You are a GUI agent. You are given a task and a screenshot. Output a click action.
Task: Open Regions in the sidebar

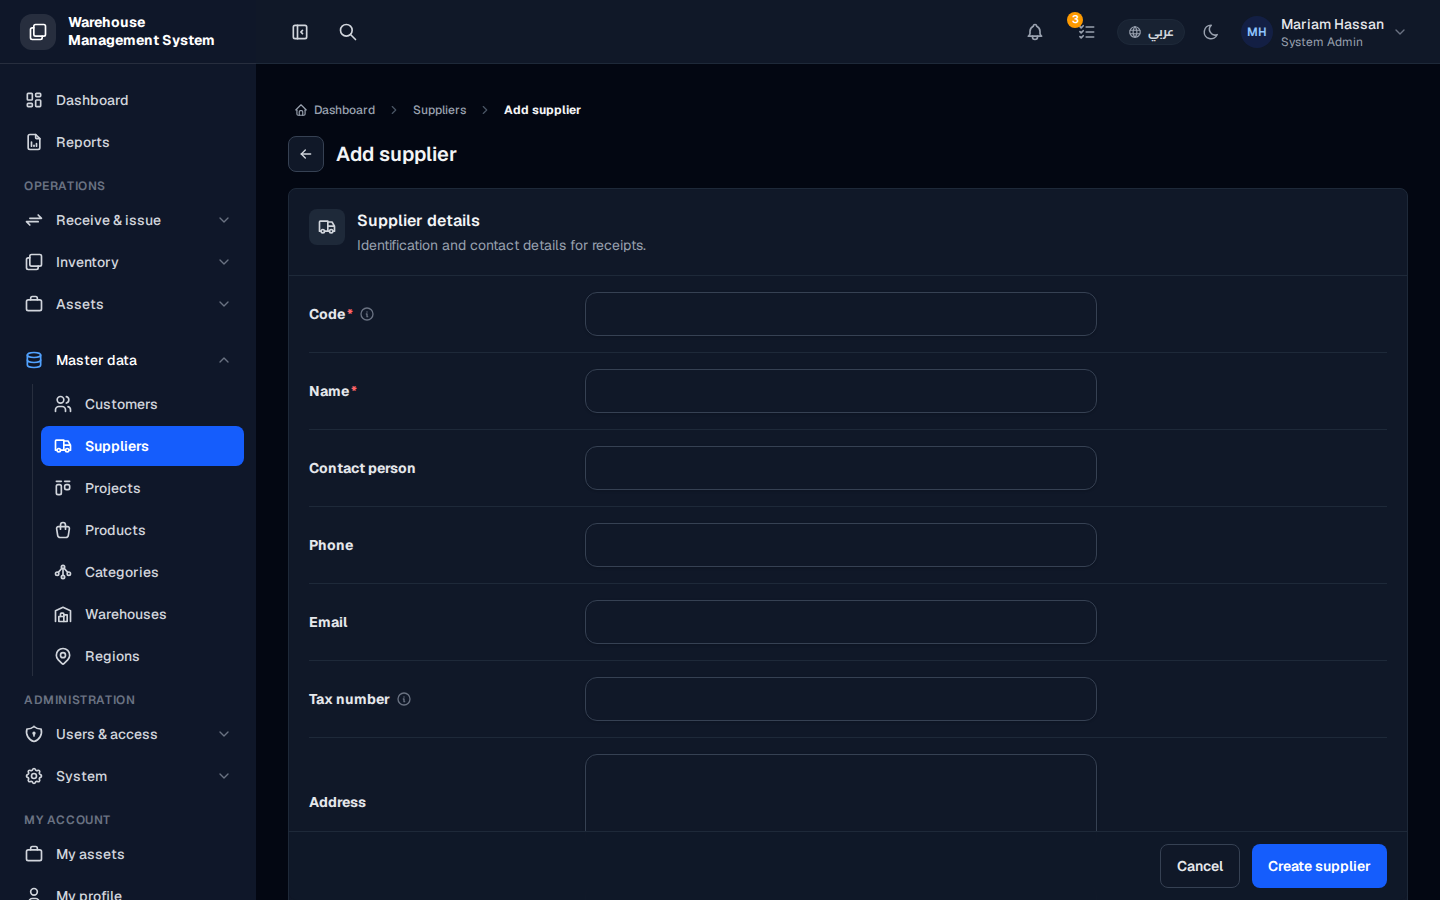(x=142, y=656)
